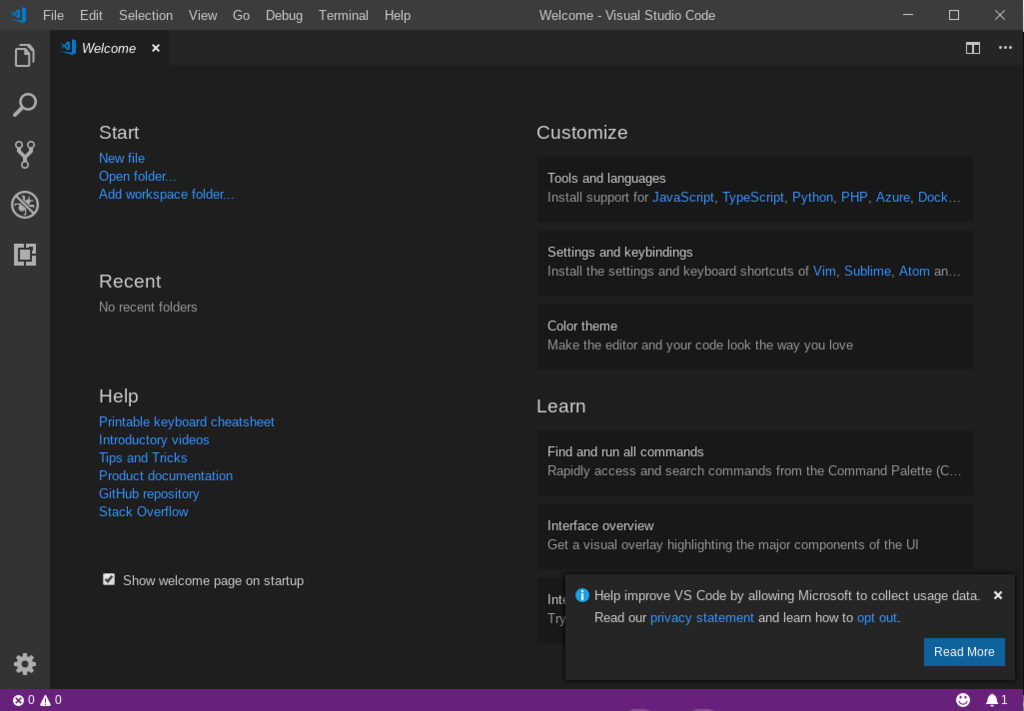Open the Interface overview card
The image size is (1024, 711).
click(755, 536)
